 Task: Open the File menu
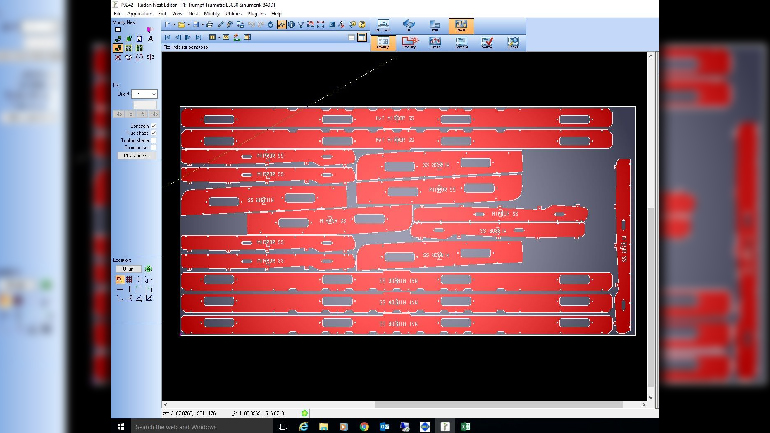click(117, 13)
